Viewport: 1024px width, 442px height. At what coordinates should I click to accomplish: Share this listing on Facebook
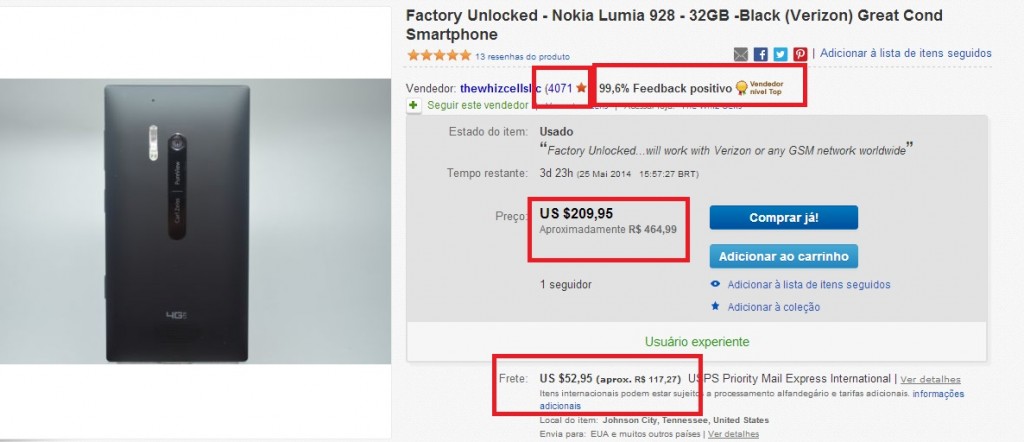pyautogui.click(x=760, y=54)
